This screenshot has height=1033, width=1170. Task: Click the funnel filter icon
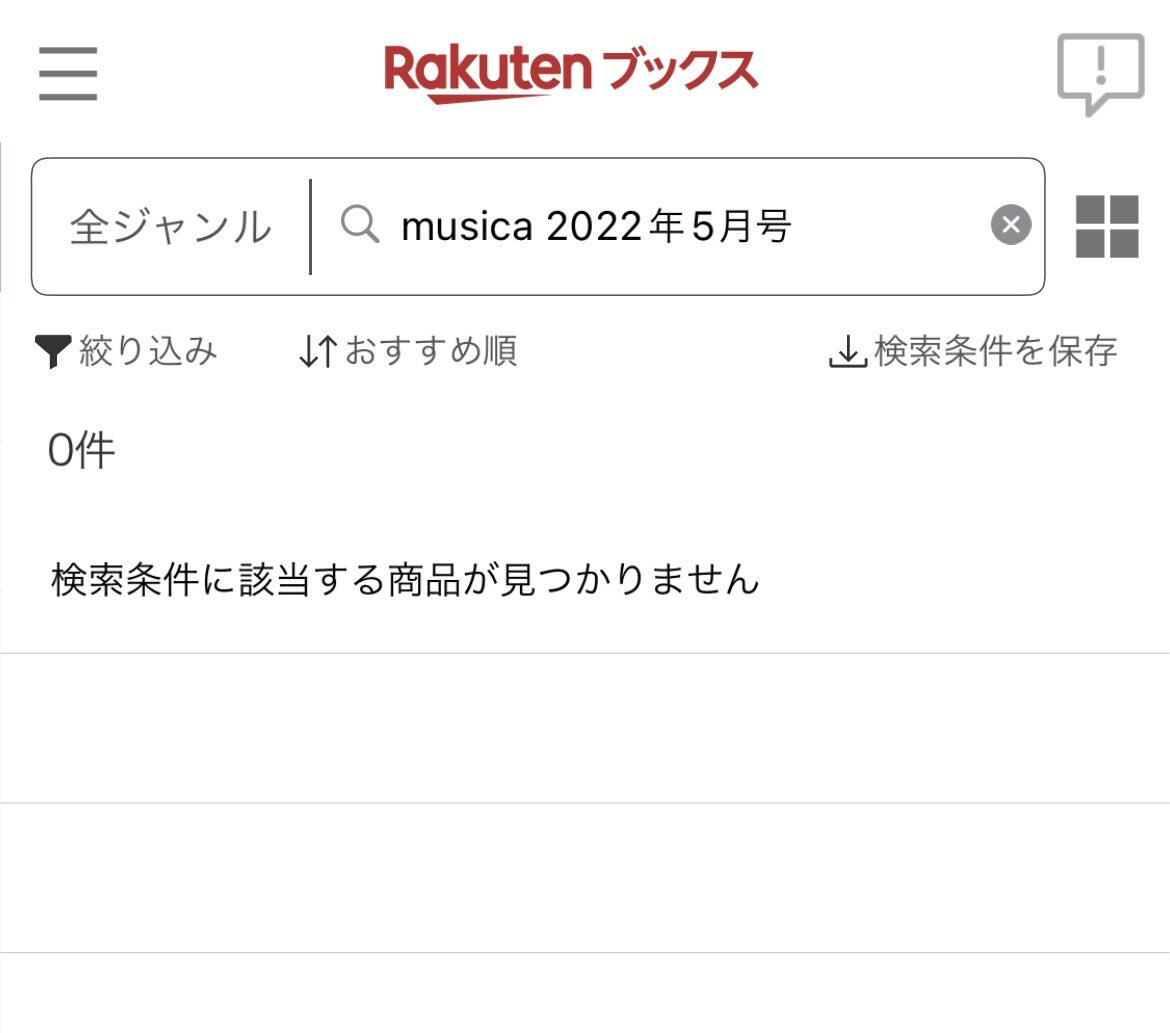coord(53,352)
